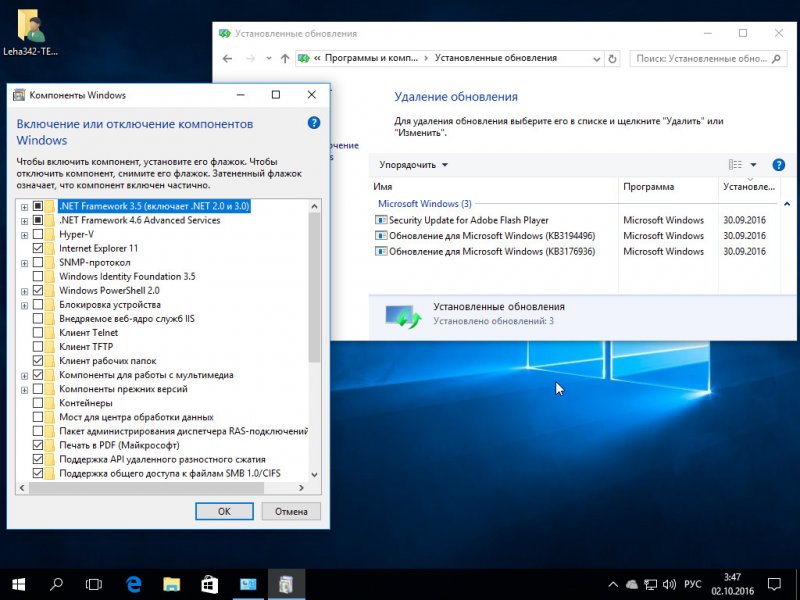Uncheck Internet Explorer 11
Image resolution: width=800 pixels, height=600 pixels.
(38, 248)
